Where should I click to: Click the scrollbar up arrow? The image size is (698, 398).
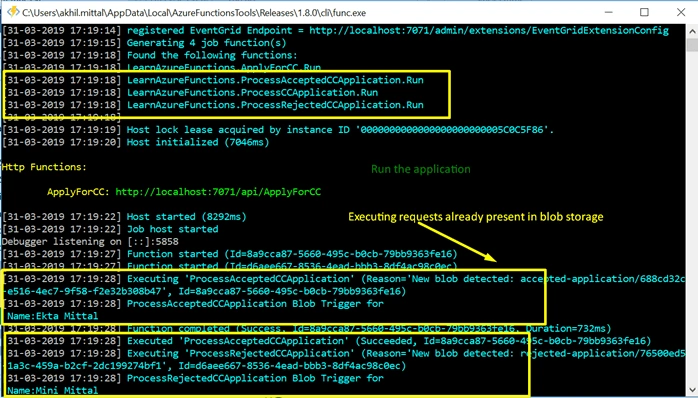(692, 31)
